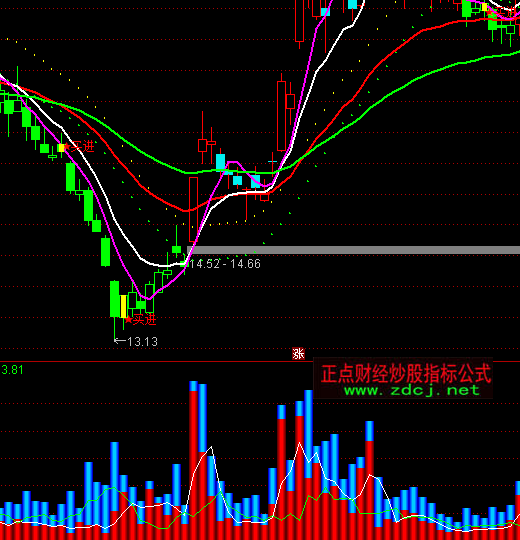The height and width of the screenshot is (540, 520).
Task: Click the 13.13 lowest price label
Action: [142, 342]
